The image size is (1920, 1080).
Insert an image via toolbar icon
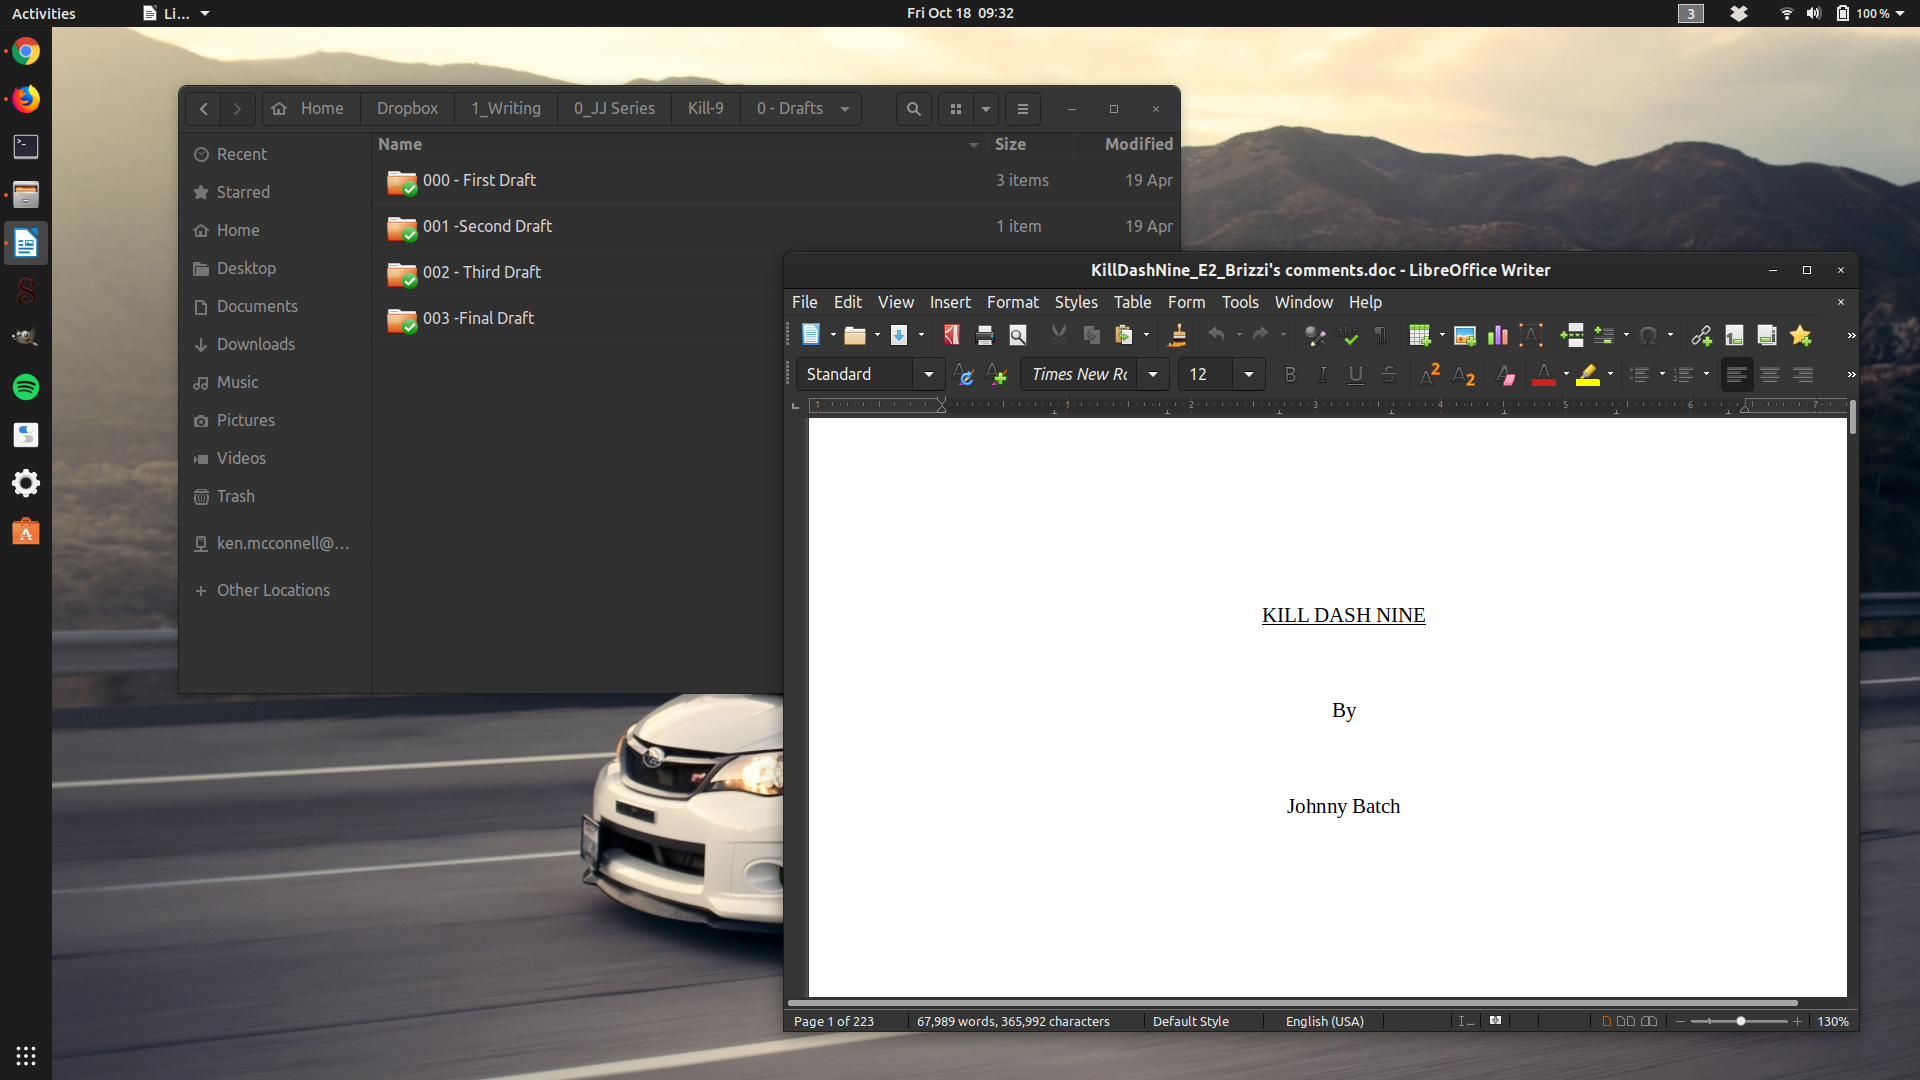click(x=1464, y=336)
